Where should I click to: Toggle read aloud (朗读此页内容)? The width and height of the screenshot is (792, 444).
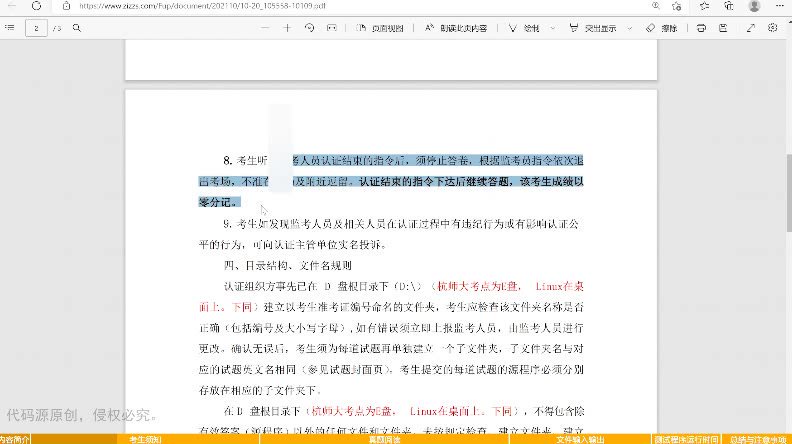click(x=455, y=28)
